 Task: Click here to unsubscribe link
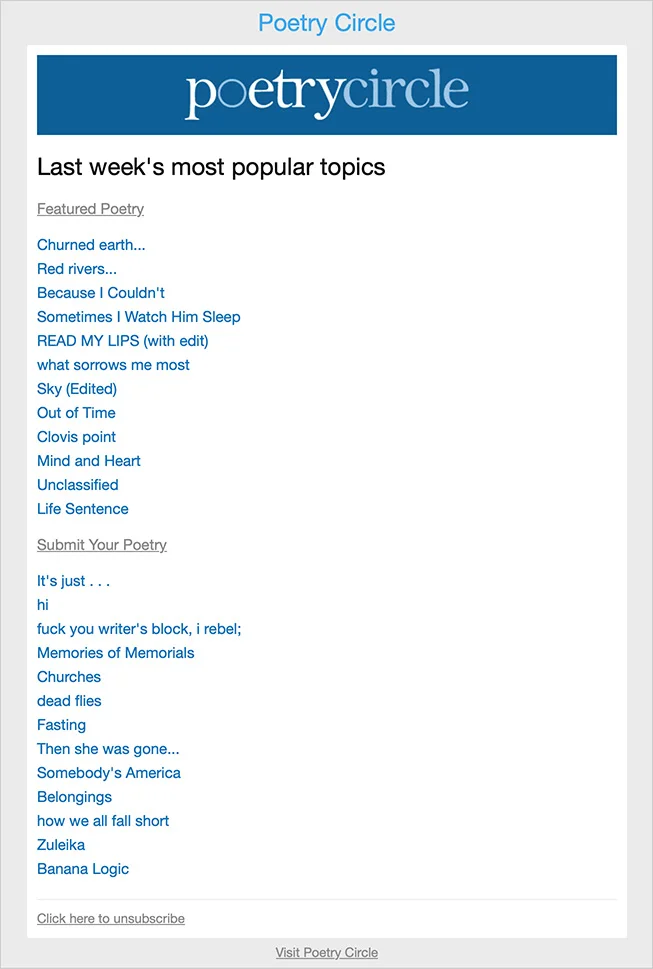tap(110, 918)
